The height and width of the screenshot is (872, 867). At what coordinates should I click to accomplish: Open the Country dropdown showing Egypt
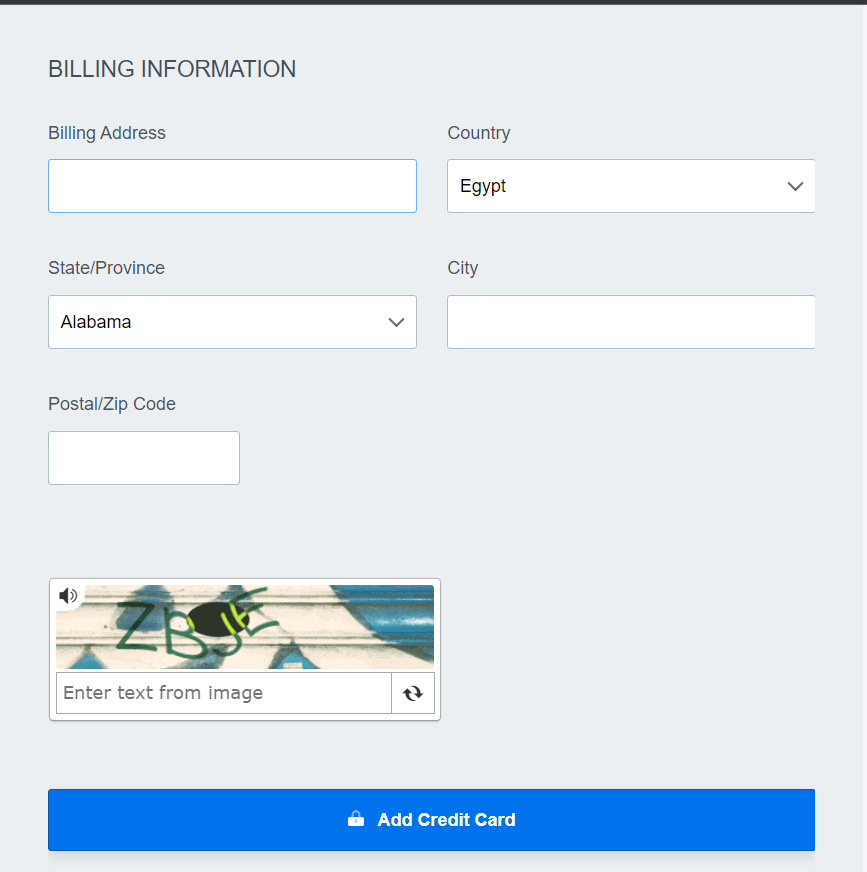[x=631, y=186]
